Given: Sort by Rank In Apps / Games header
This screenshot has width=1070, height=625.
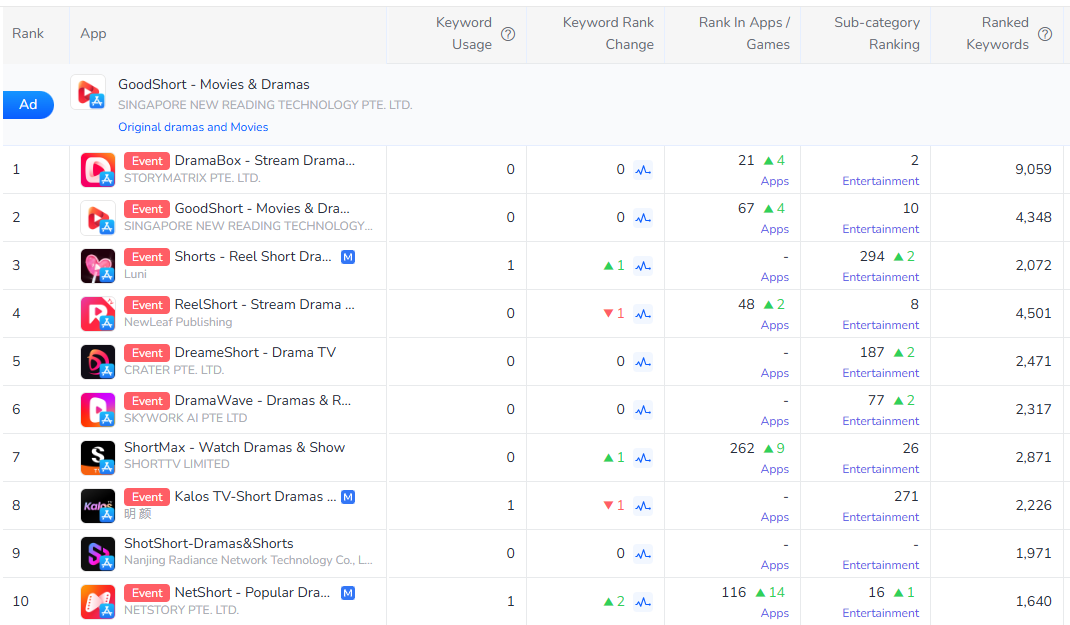Looking at the screenshot, I should (744, 33).
